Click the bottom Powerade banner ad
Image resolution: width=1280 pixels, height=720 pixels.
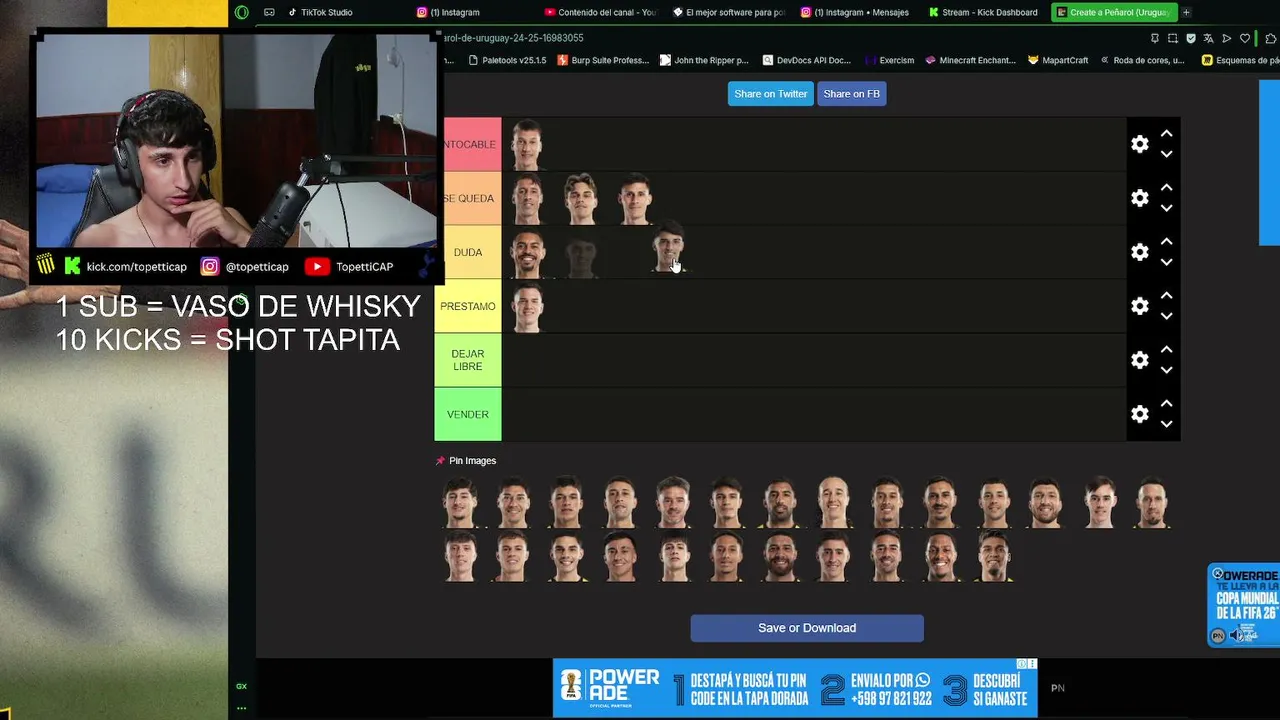[795, 688]
